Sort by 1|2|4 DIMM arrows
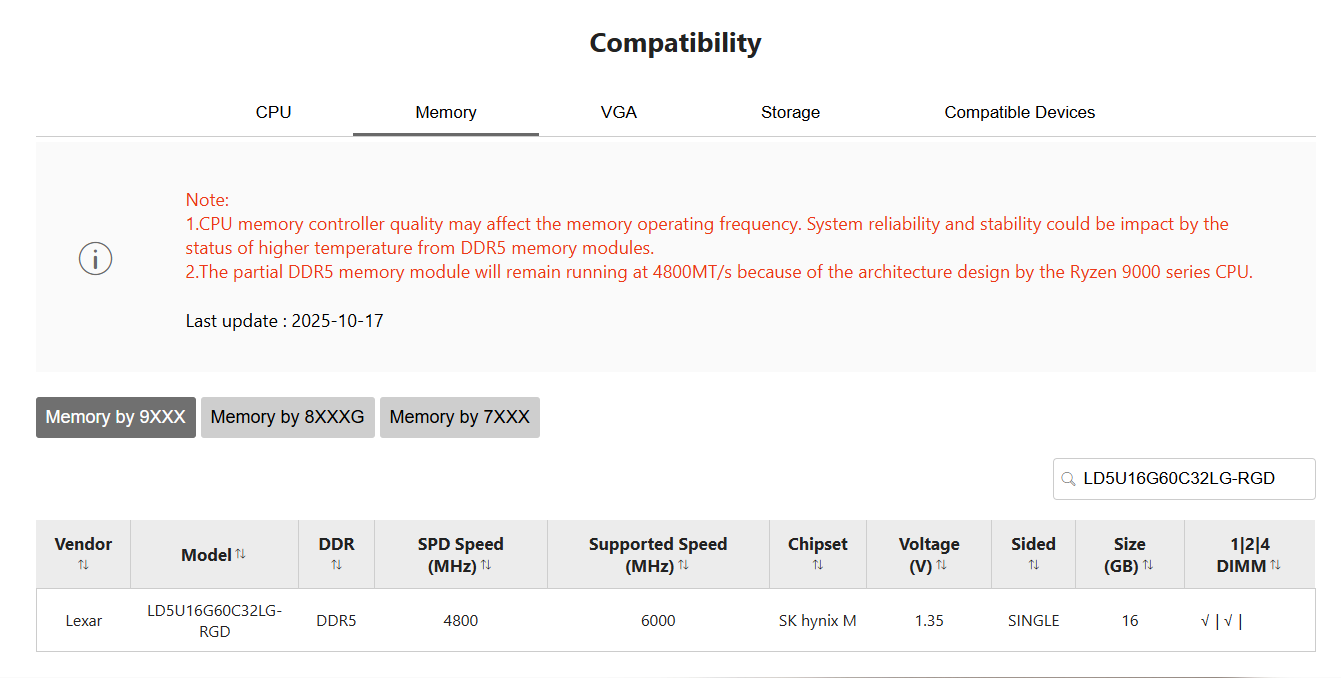 (1275, 565)
